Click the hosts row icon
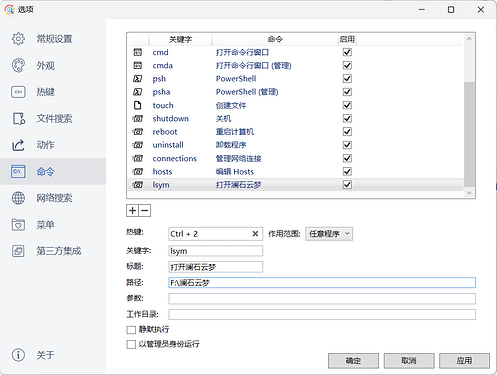The width and height of the screenshot is (497, 375). coord(137,172)
